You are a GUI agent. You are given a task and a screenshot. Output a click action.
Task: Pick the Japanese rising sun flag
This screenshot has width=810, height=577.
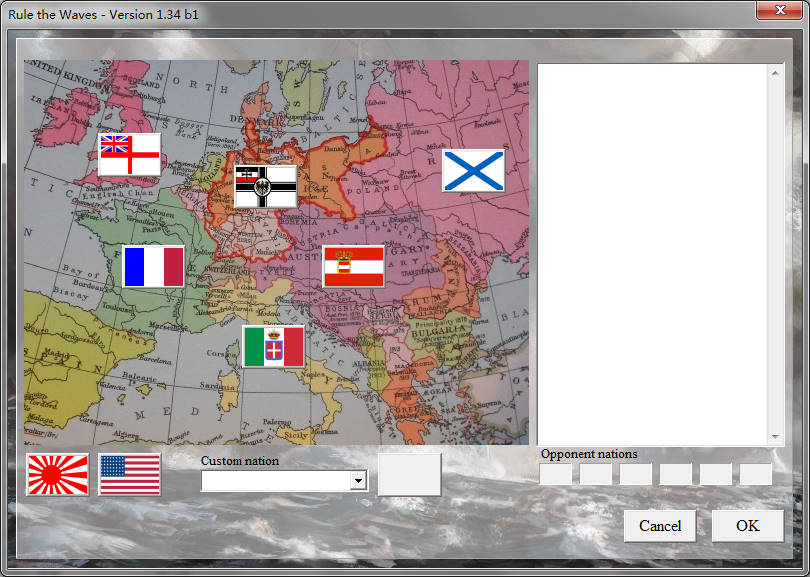click(57, 475)
